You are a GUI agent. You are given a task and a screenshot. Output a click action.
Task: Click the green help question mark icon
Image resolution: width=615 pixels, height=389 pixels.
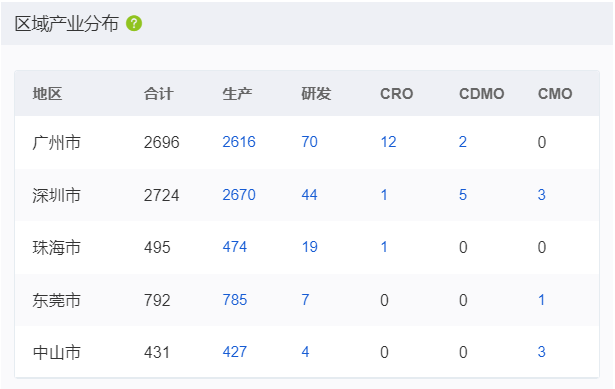point(134,24)
